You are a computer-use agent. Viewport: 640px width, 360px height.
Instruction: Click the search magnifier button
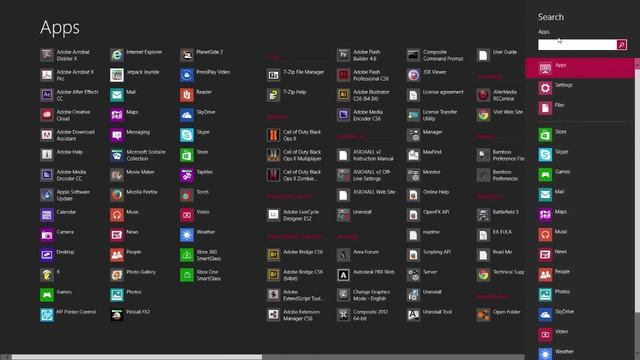coord(622,44)
